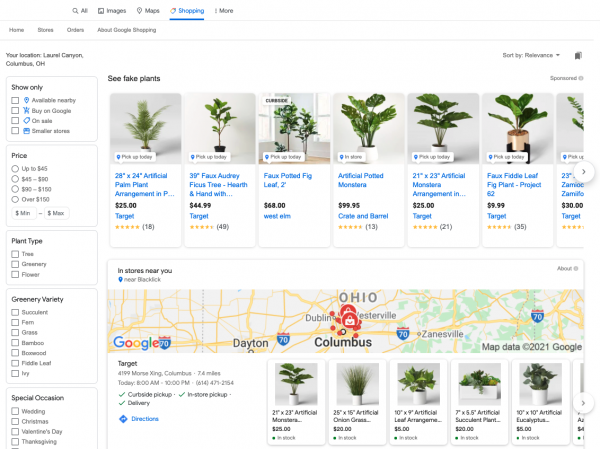The image size is (600, 449).
Task: Check the Succulent variety filter
Action: [15, 312]
